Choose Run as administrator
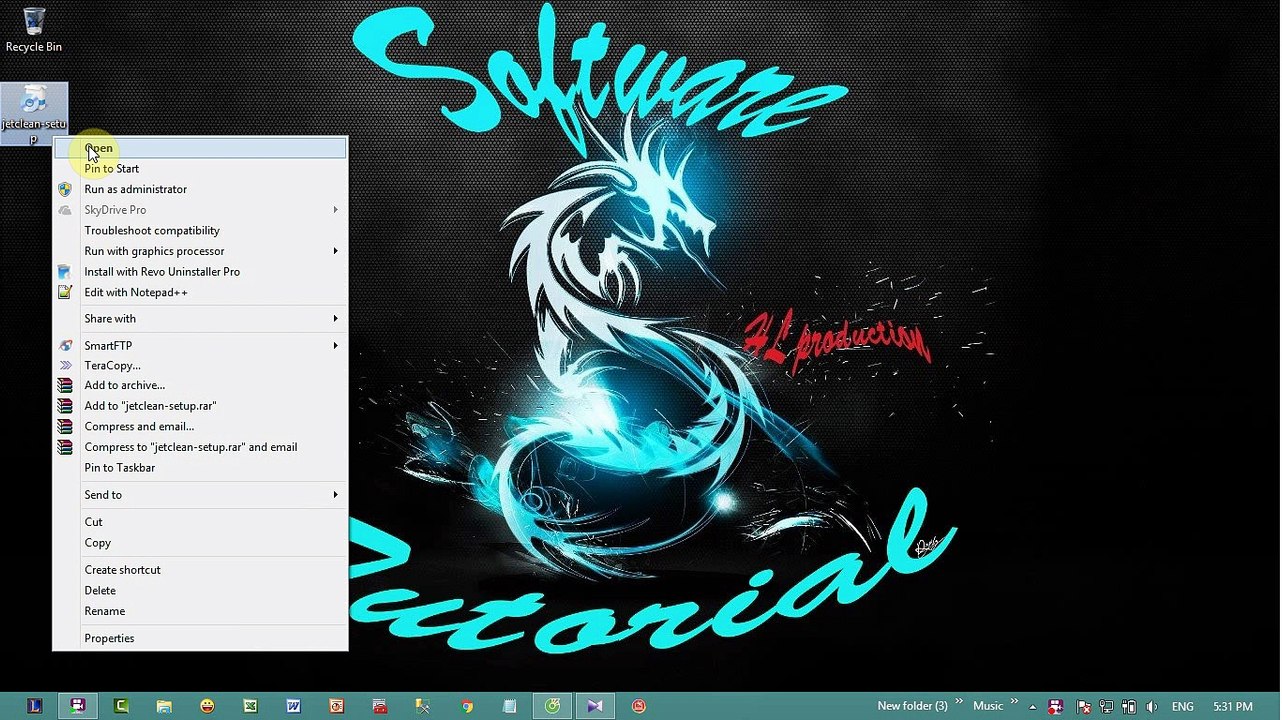Image resolution: width=1282 pixels, height=720 pixels. tap(200, 189)
